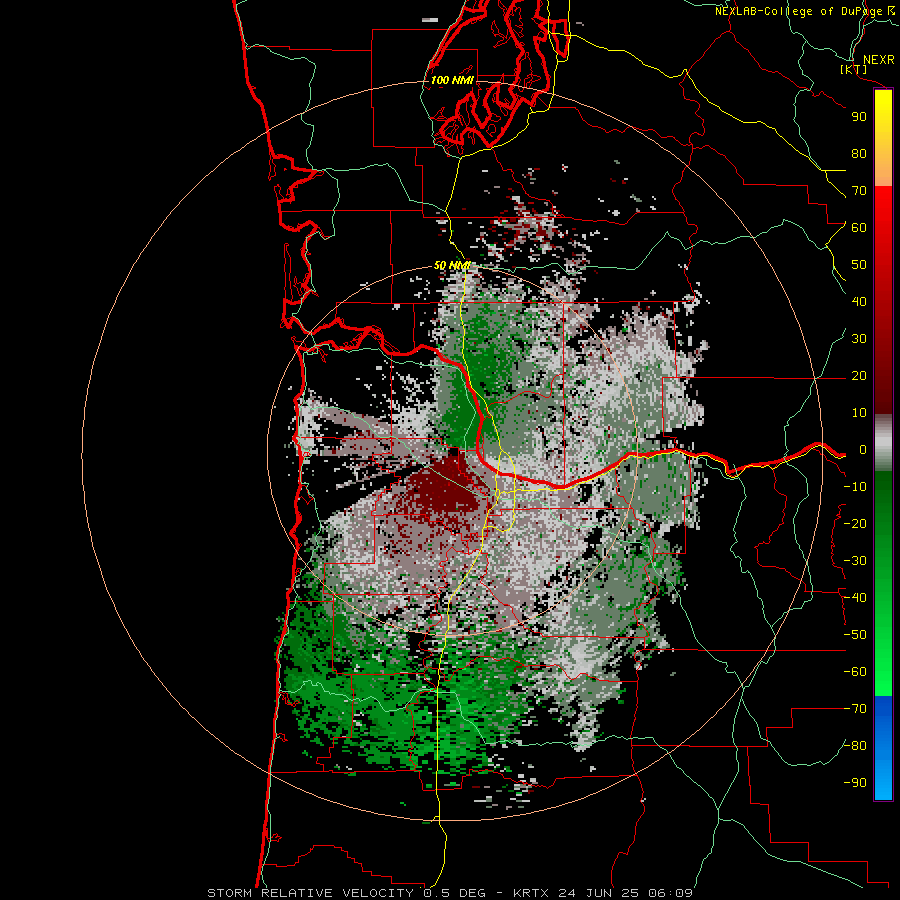
Task: Click the -60 value on velocity scale
Action: point(855,672)
